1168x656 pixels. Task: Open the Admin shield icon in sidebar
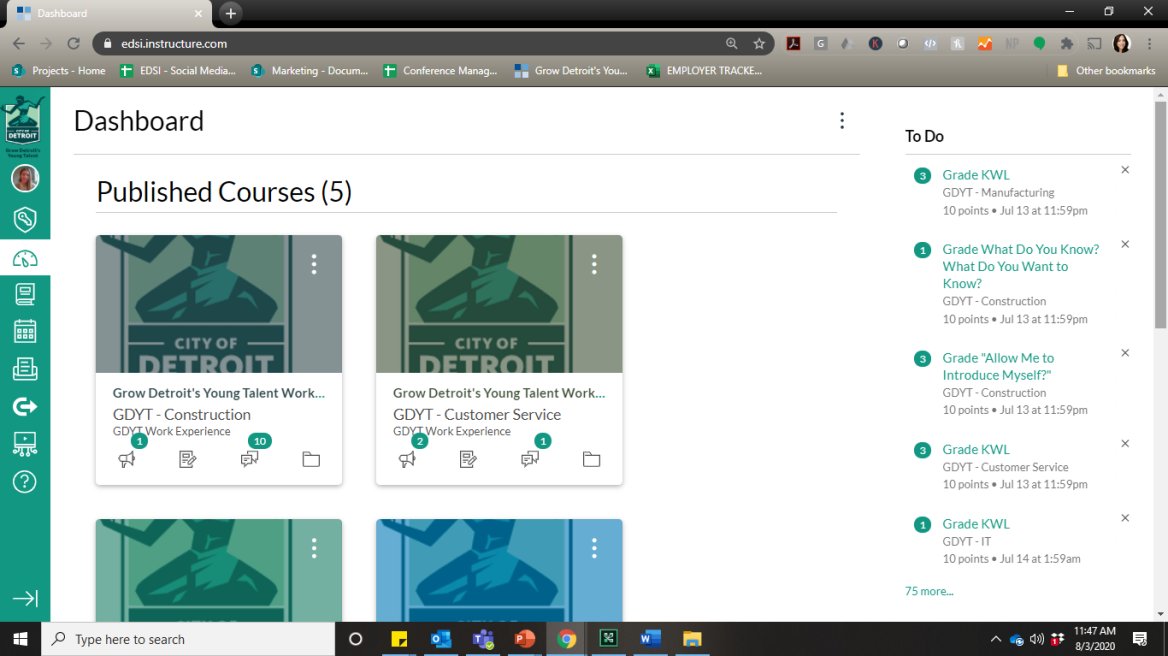pyautogui.click(x=25, y=220)
